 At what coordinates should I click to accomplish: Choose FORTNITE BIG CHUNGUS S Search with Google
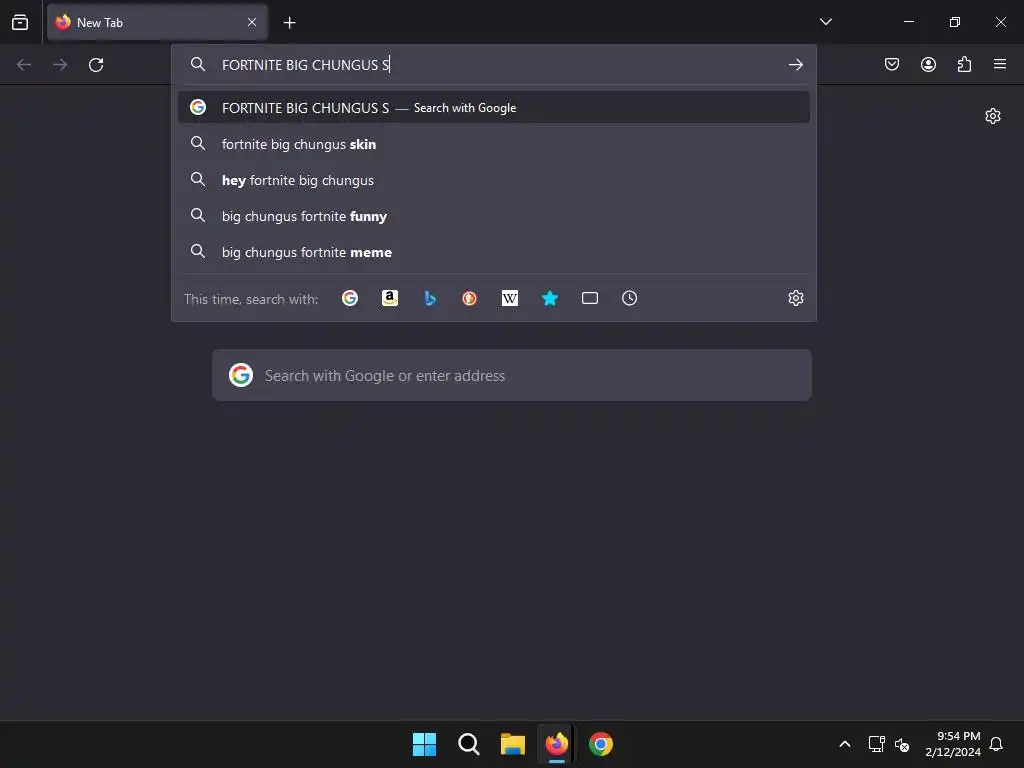[494, 108]
